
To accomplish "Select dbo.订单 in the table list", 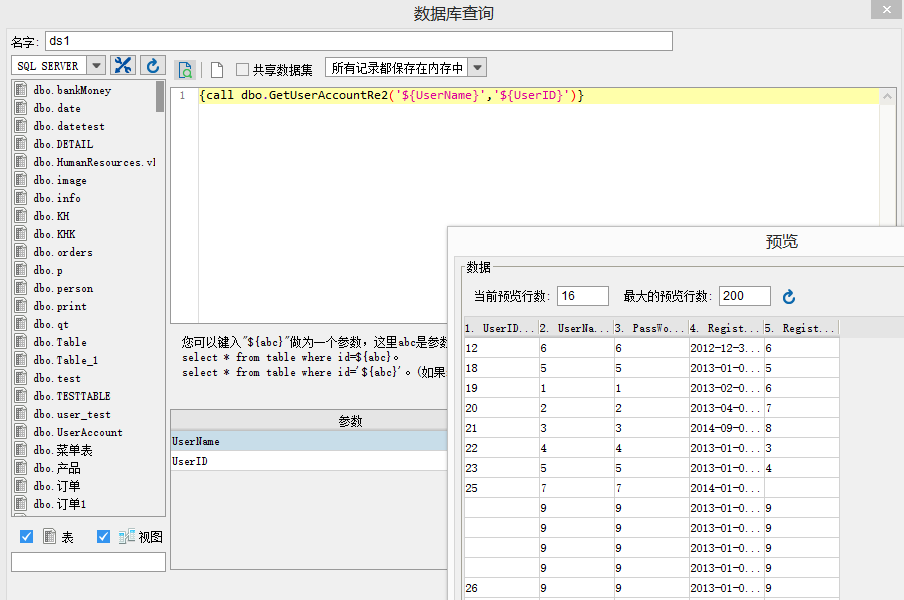I will click(x=57, y=485).
